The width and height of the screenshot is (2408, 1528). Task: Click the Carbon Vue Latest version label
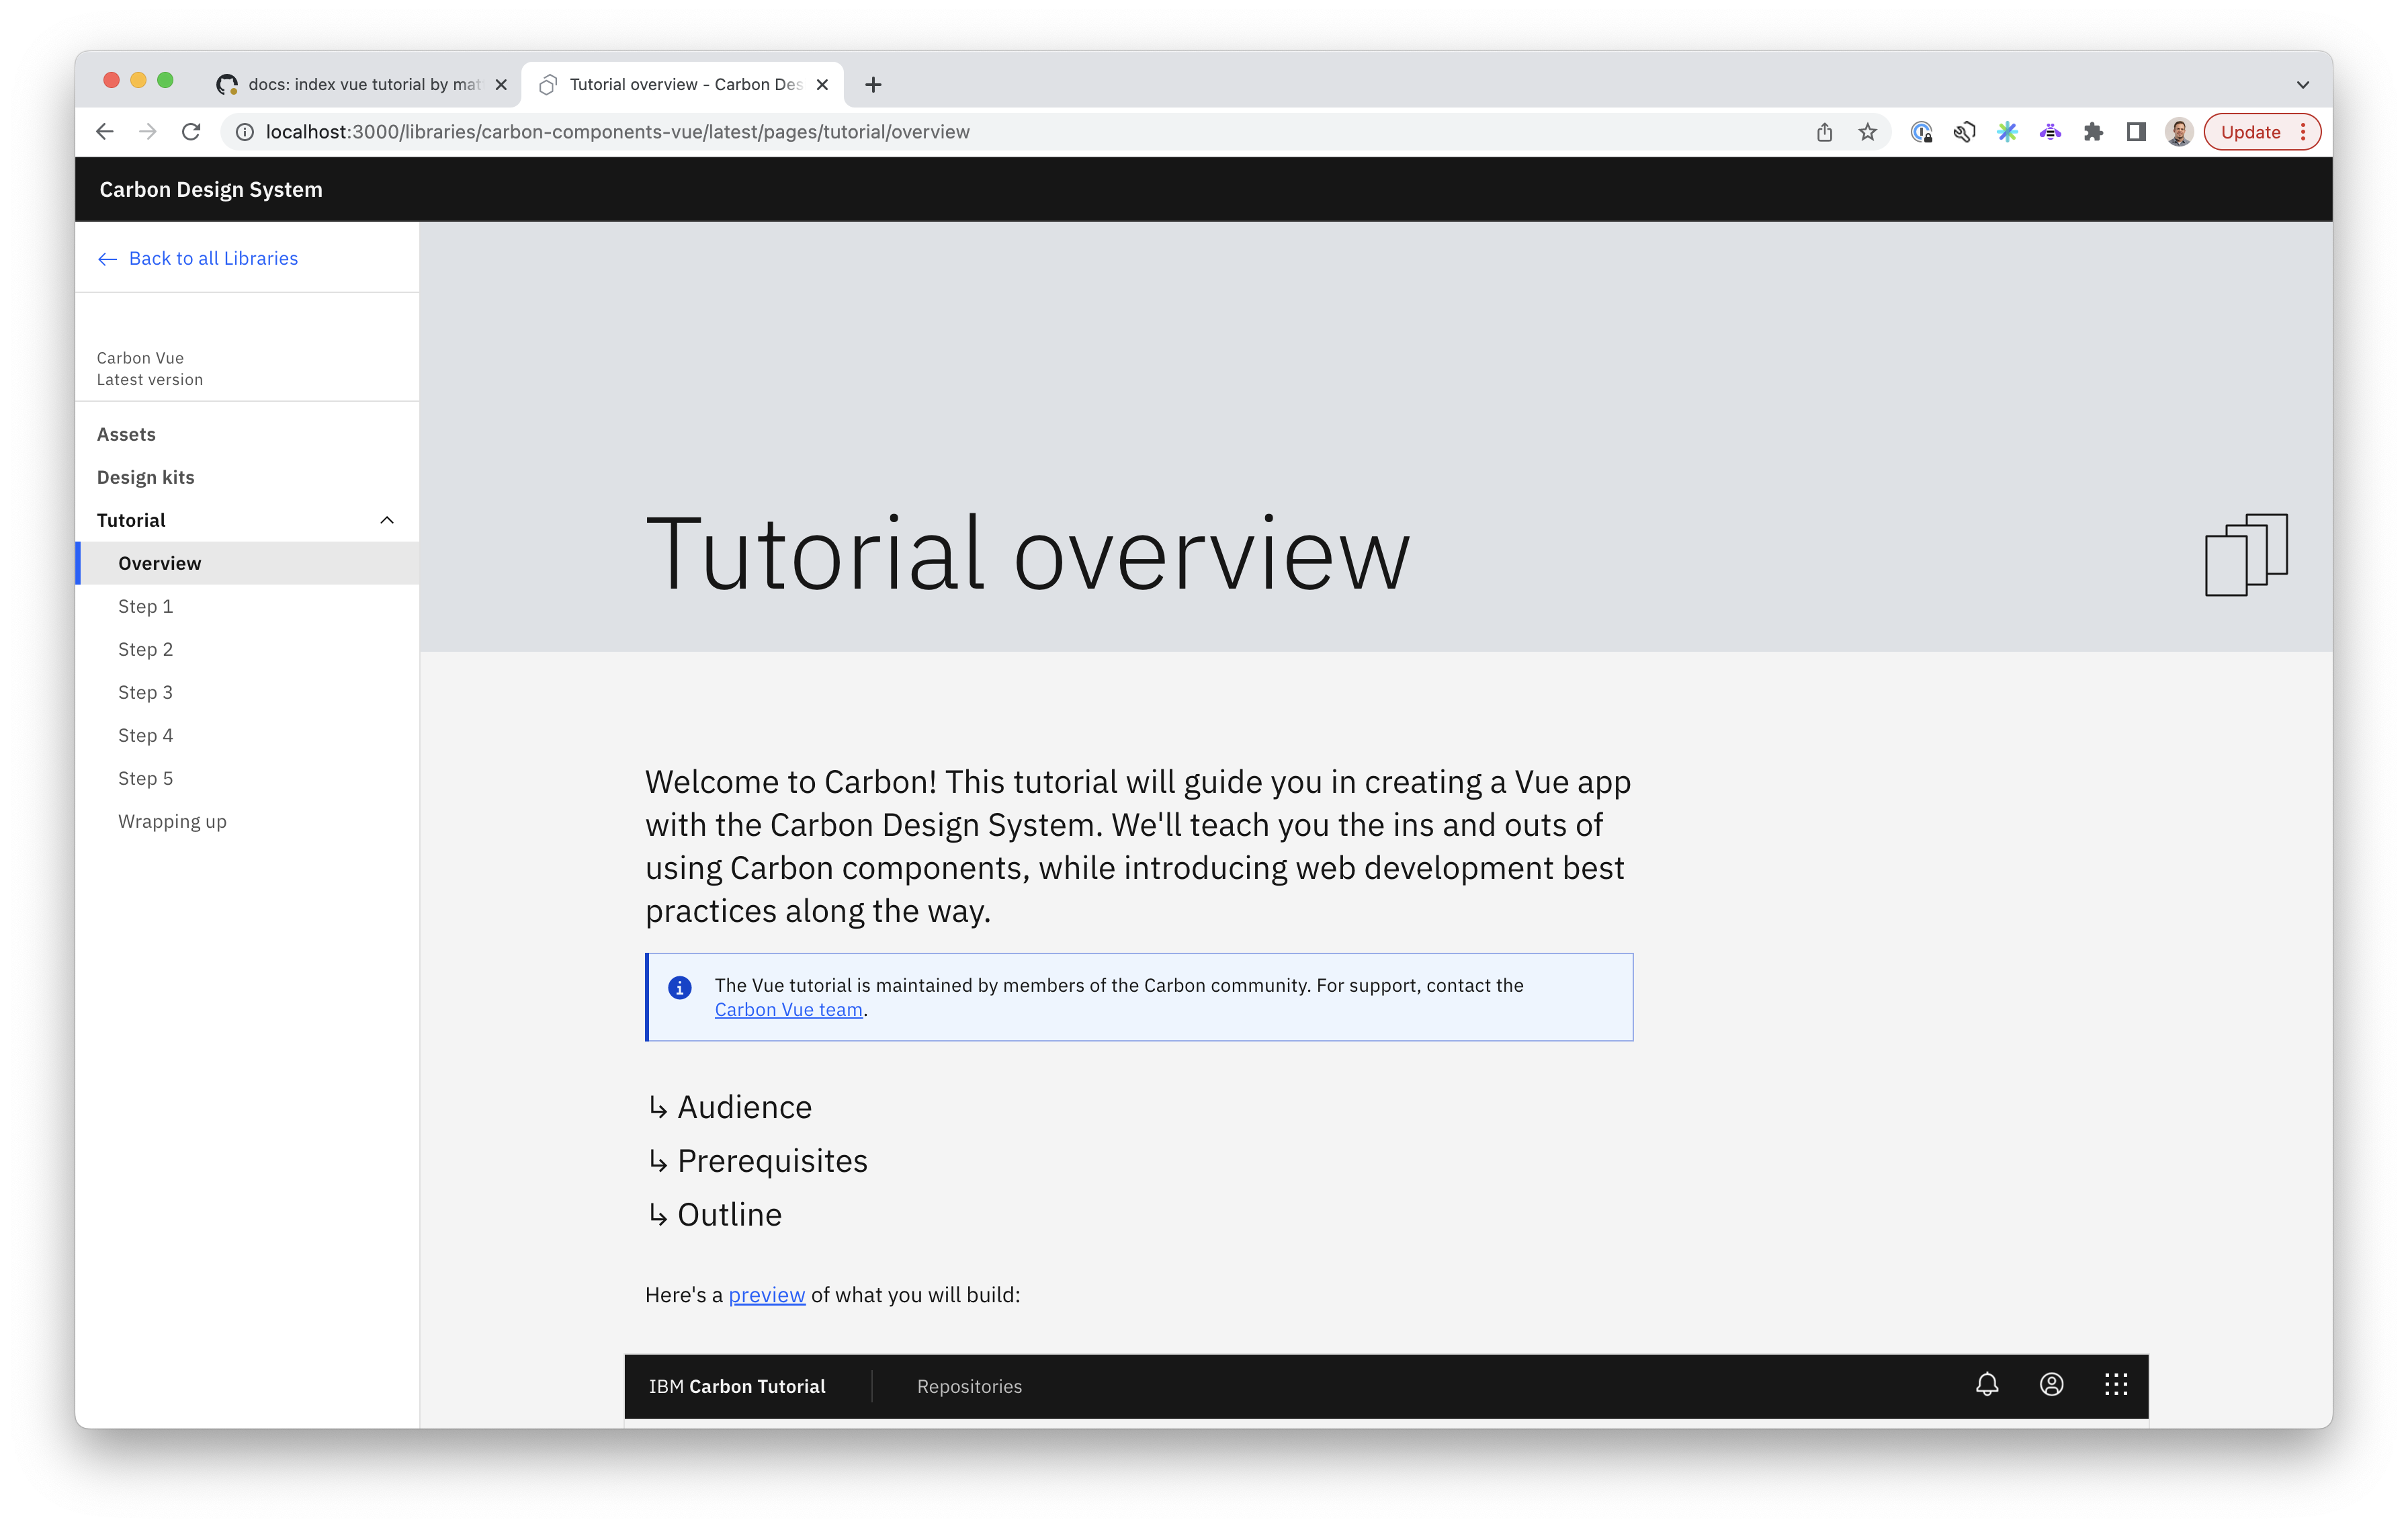150,369
